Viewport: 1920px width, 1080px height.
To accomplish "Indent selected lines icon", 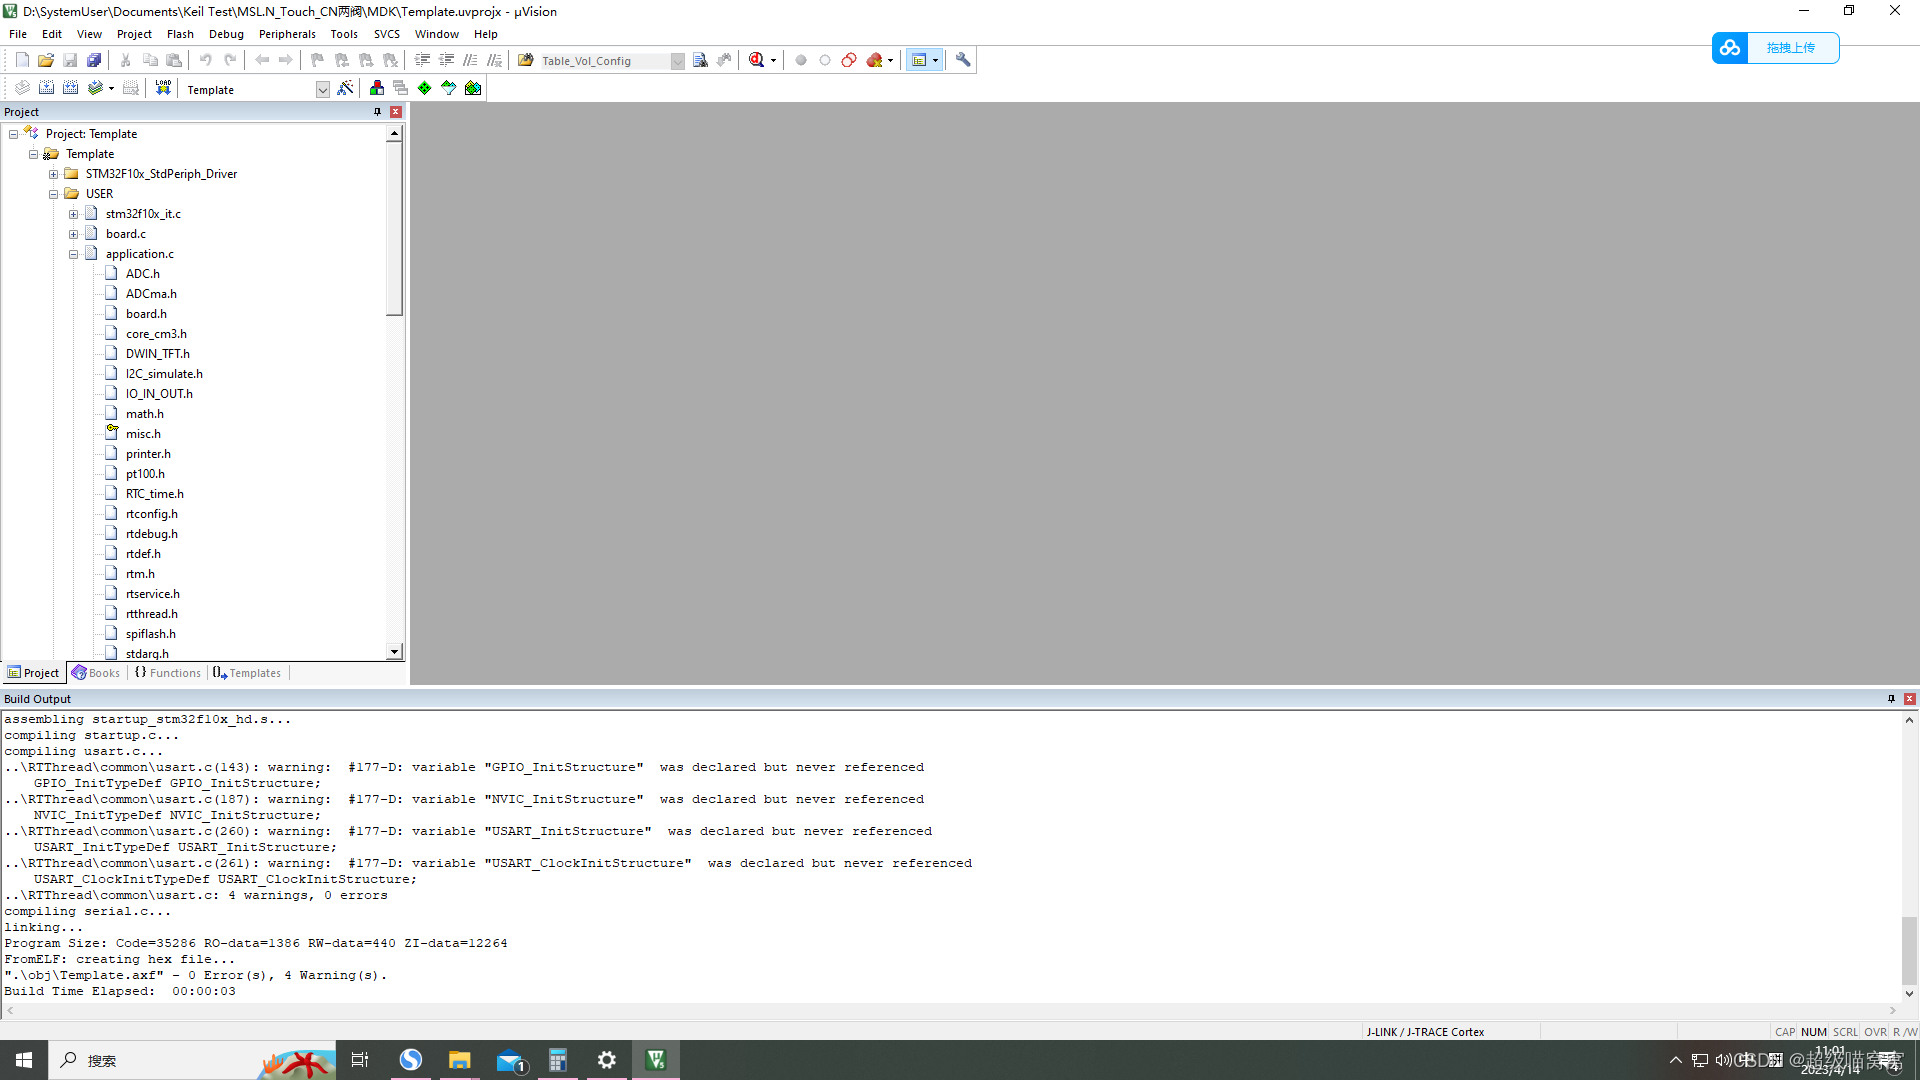I will 423,60.
